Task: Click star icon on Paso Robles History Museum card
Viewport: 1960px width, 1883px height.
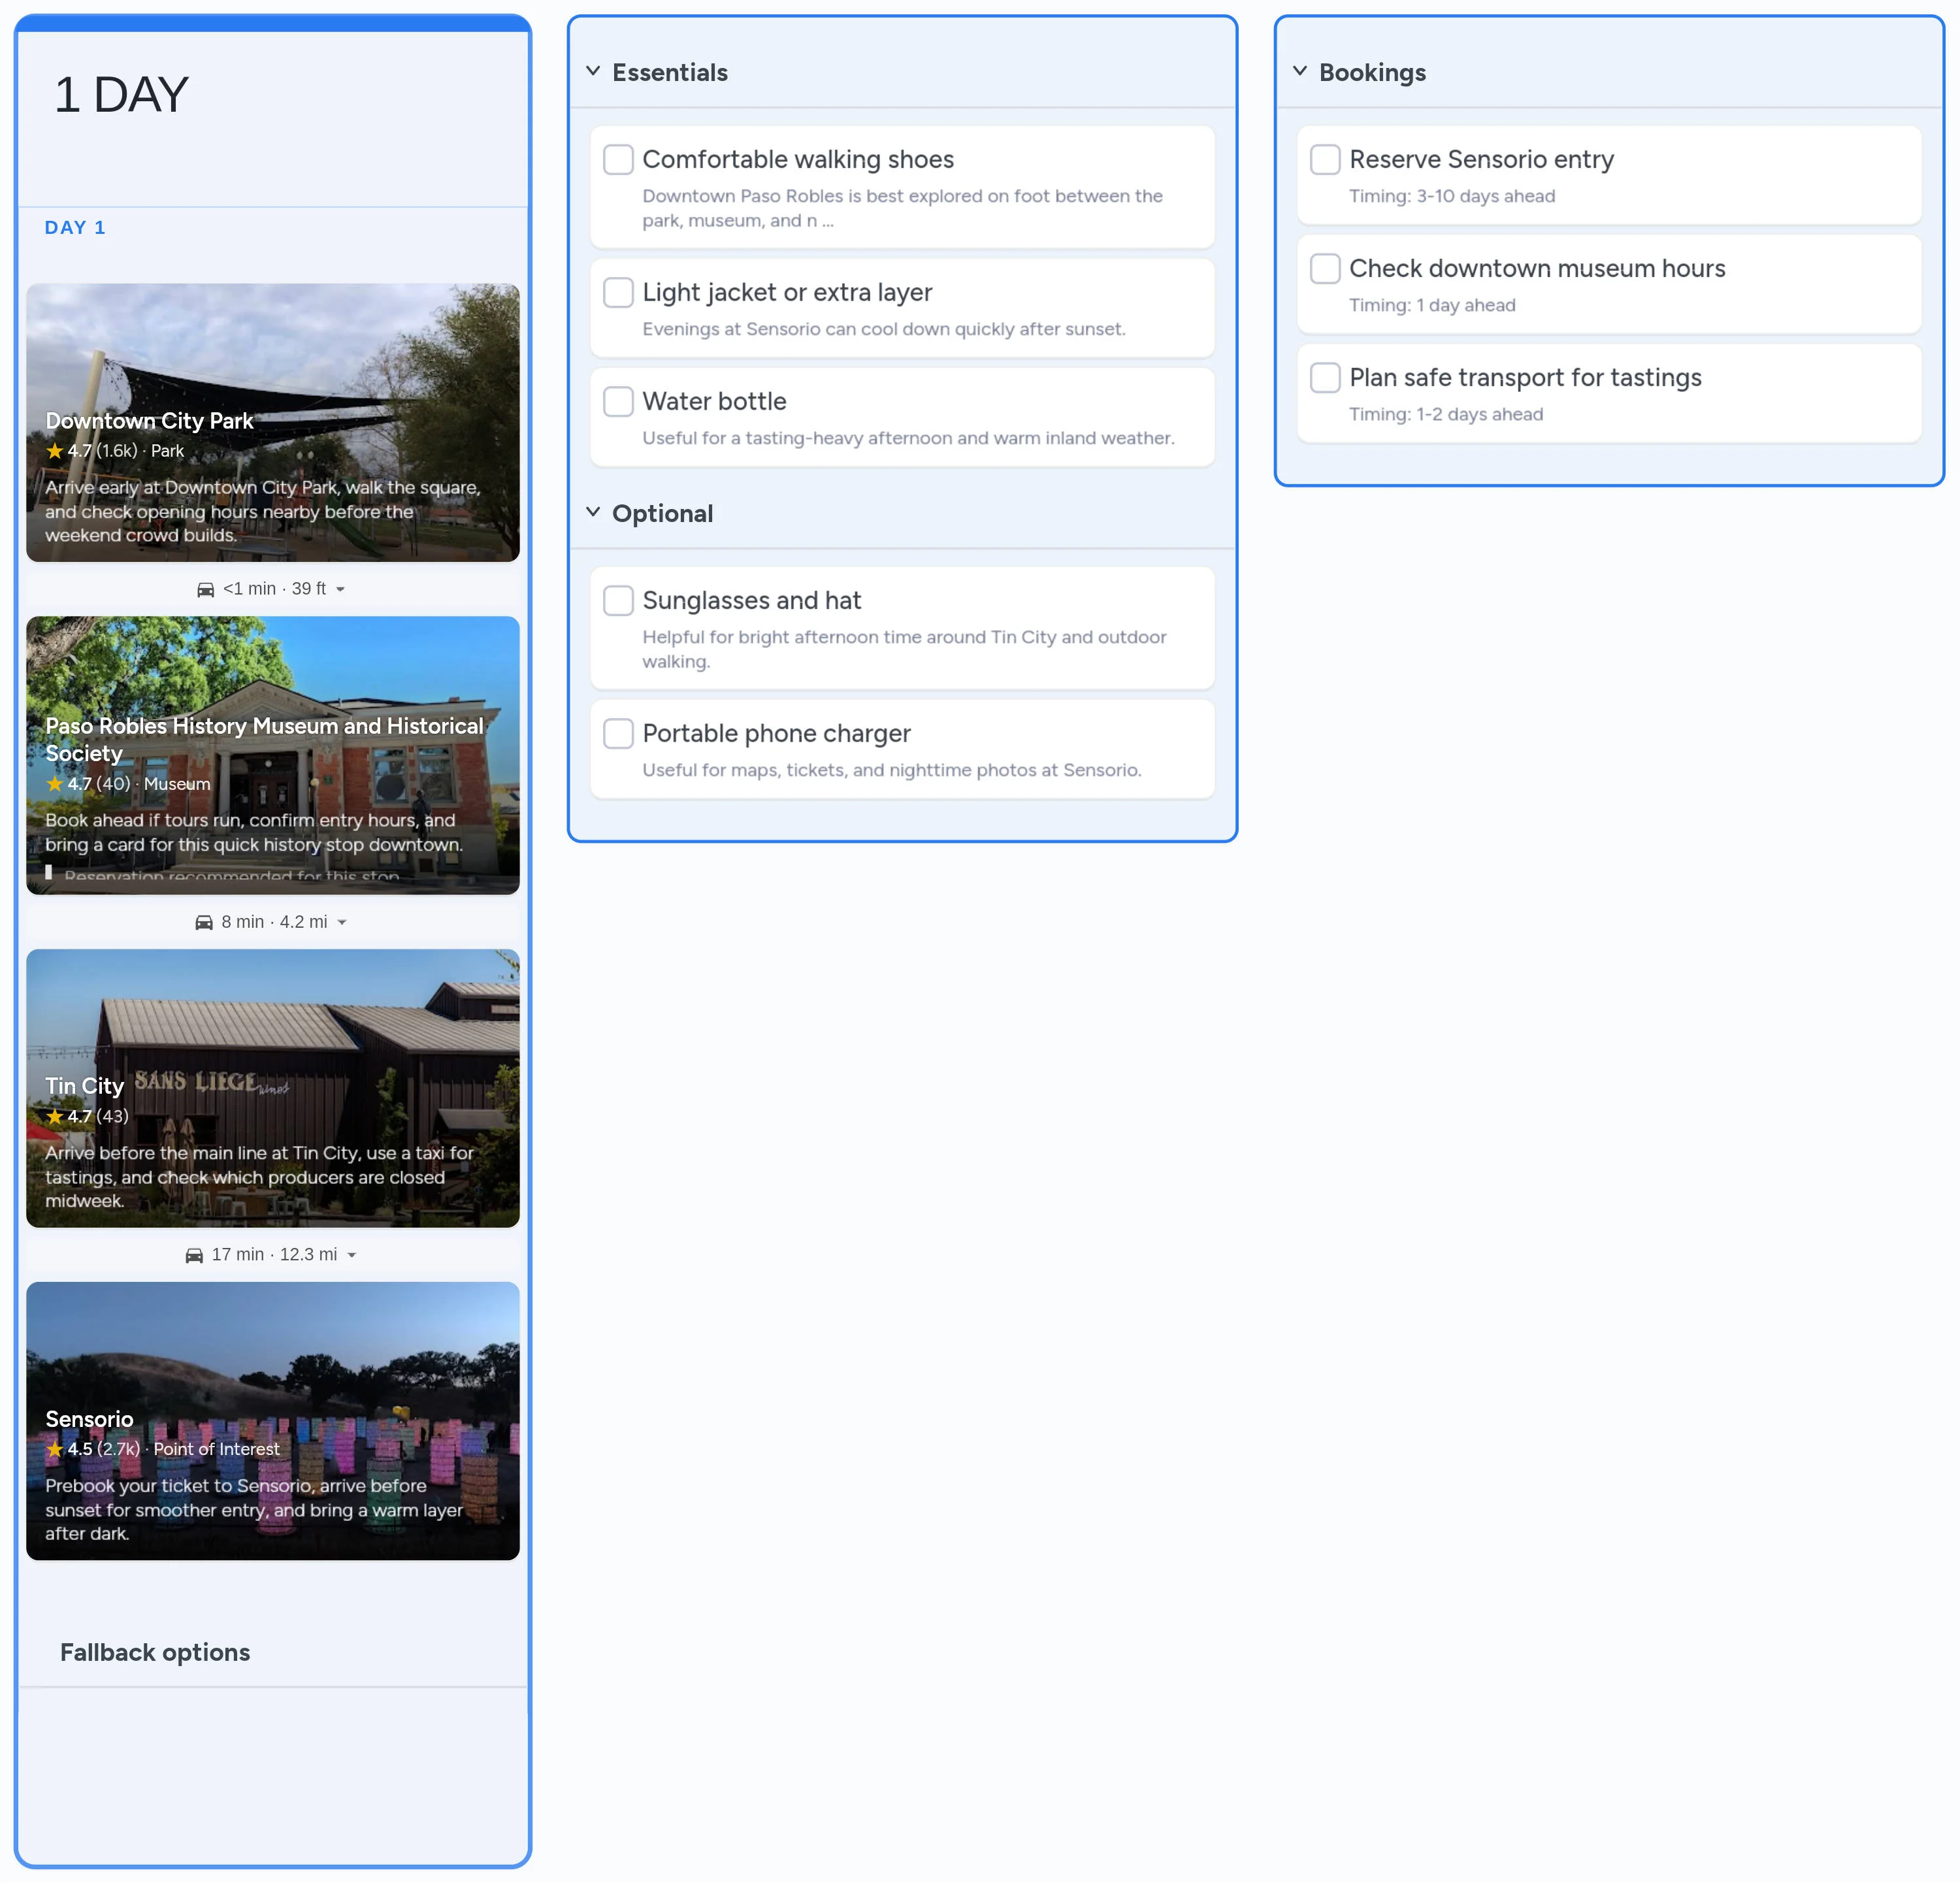Action: (54, 784)
